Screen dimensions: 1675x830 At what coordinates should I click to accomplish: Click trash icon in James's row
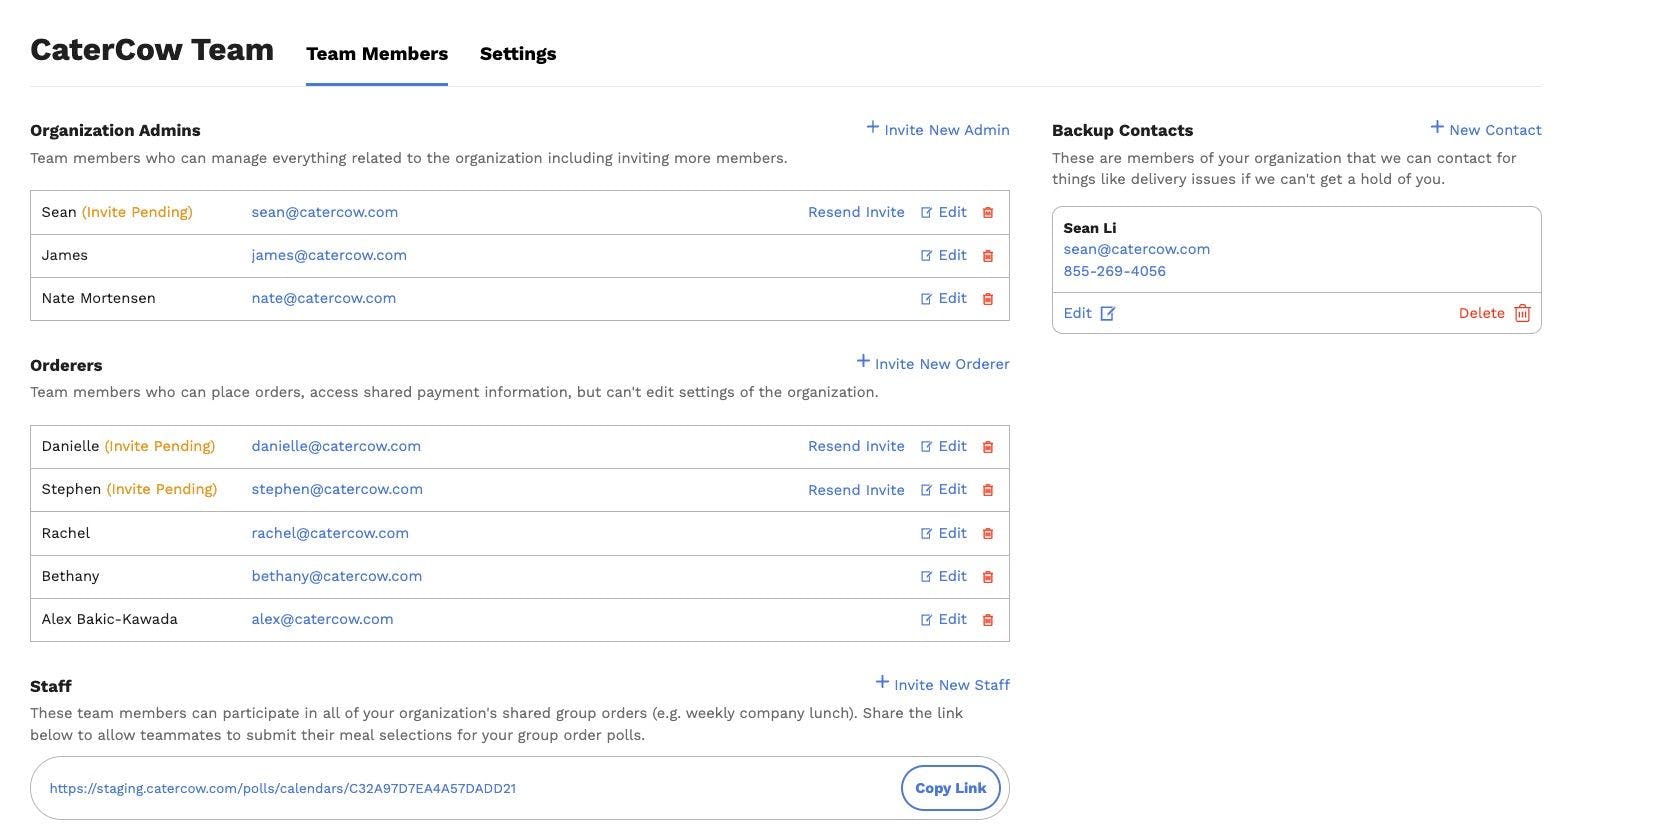(988, 256)
